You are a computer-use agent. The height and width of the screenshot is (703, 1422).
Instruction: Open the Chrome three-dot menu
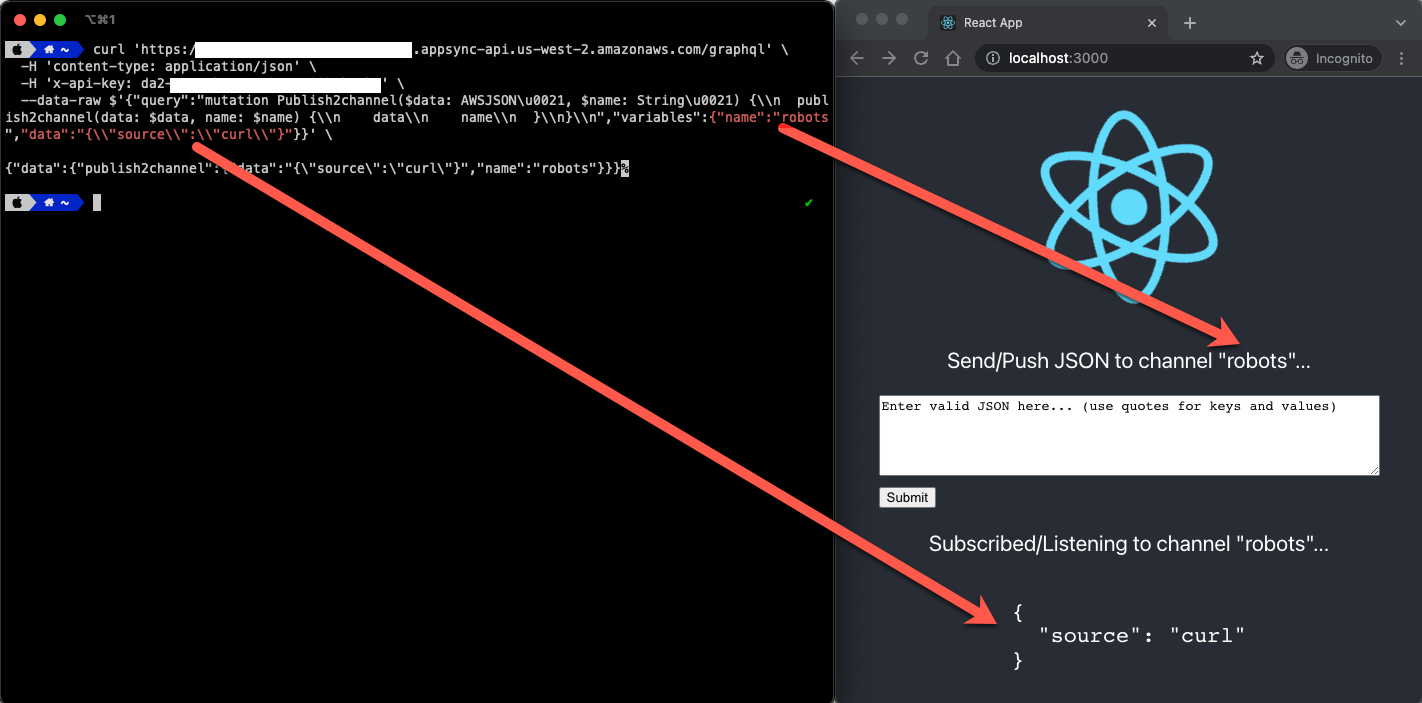(1402, 58)
